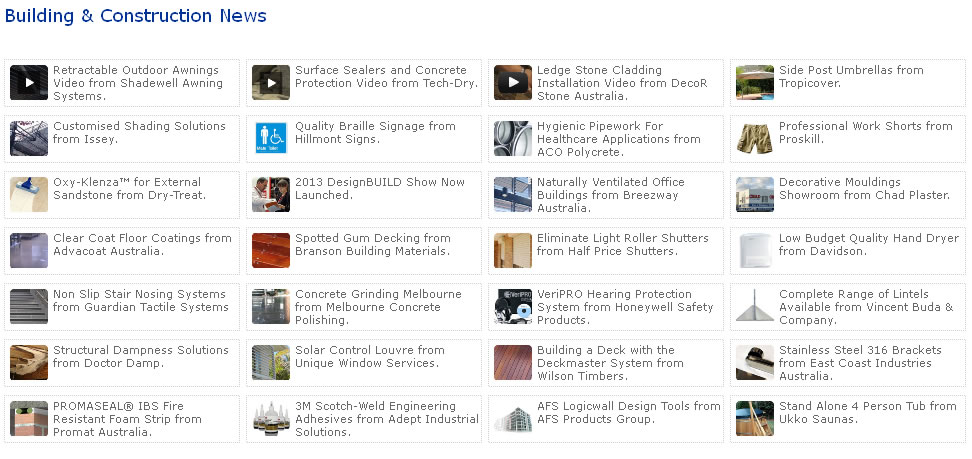Open Side Post Umbrellas from Tropicover link
The image size is (972, 459).
coord(851,76)
